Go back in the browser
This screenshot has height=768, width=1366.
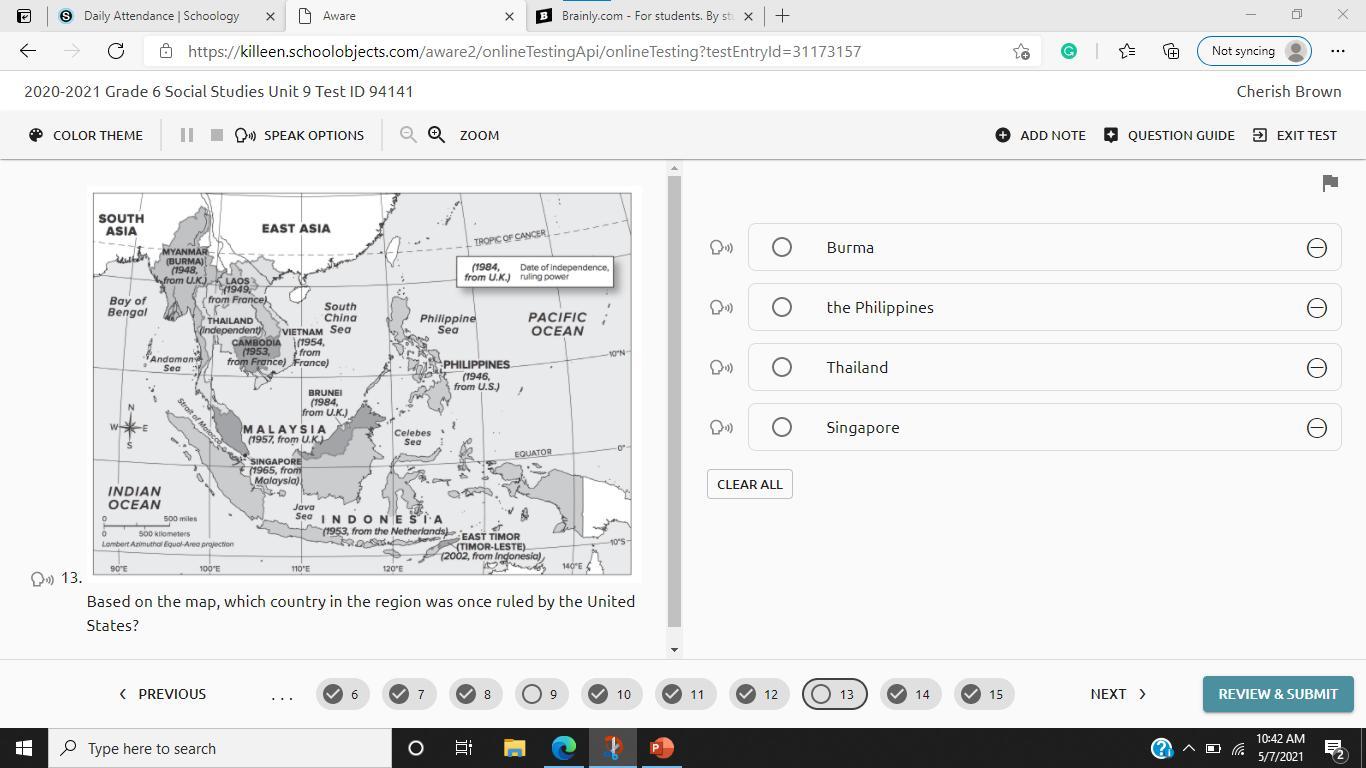[x=28, y=51]
